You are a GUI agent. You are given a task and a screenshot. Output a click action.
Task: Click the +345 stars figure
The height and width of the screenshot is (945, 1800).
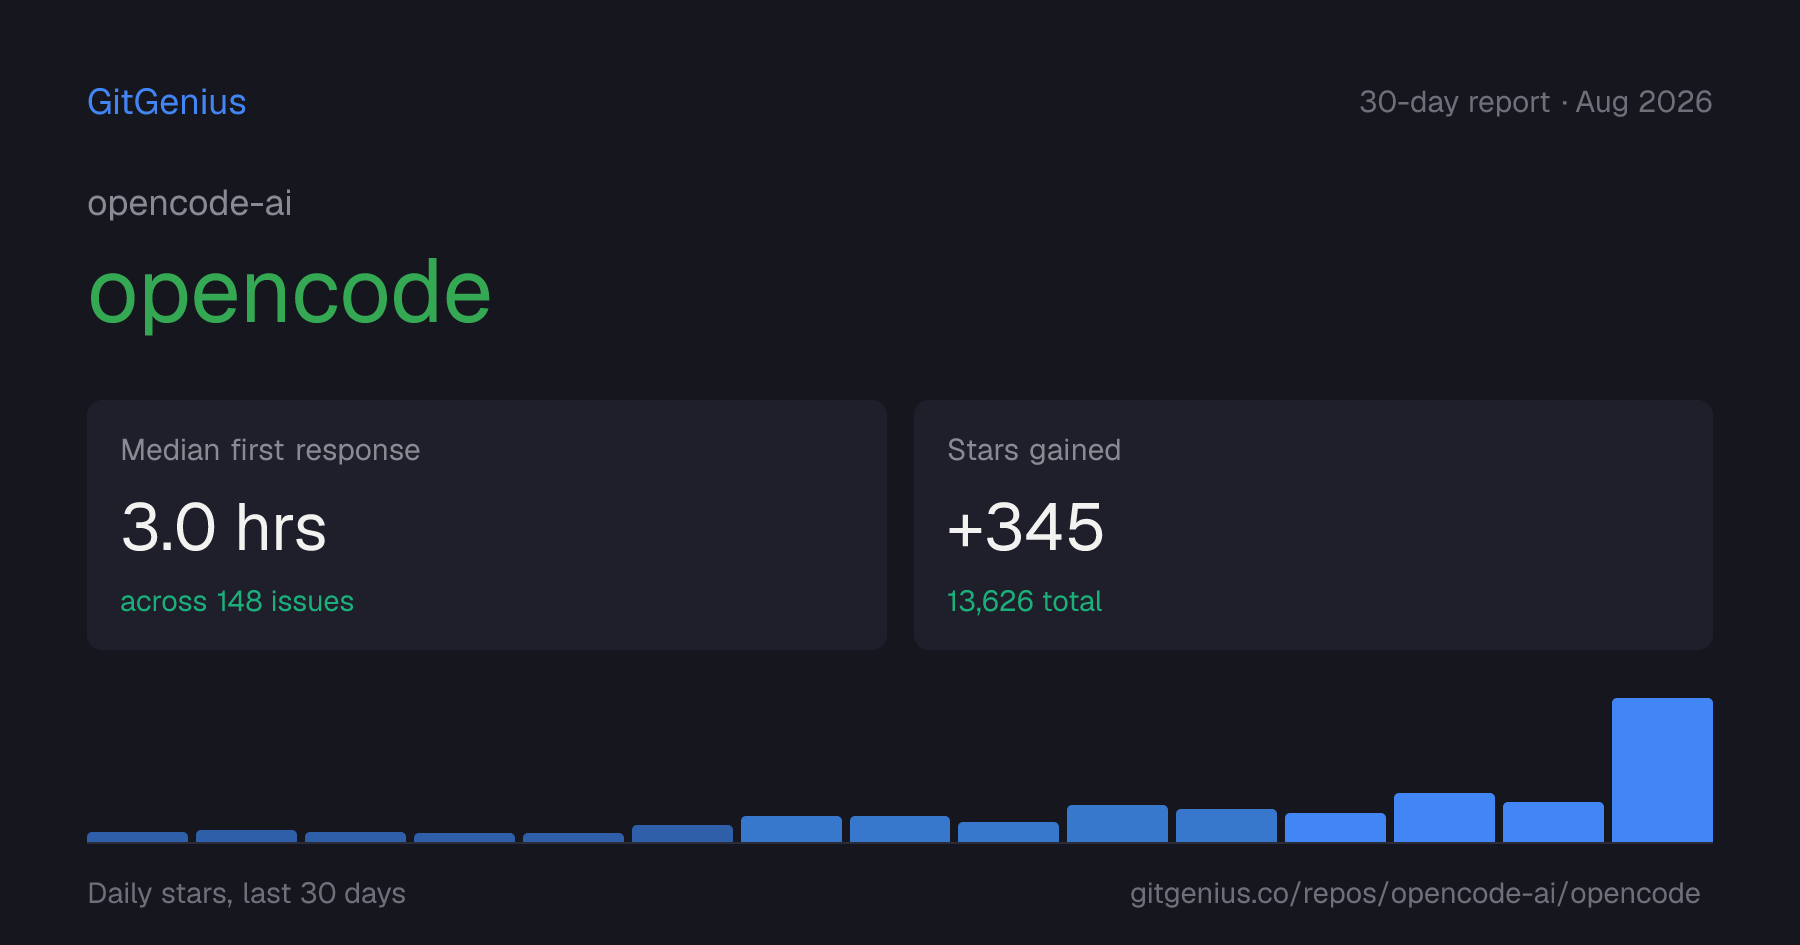(1025, 527)
